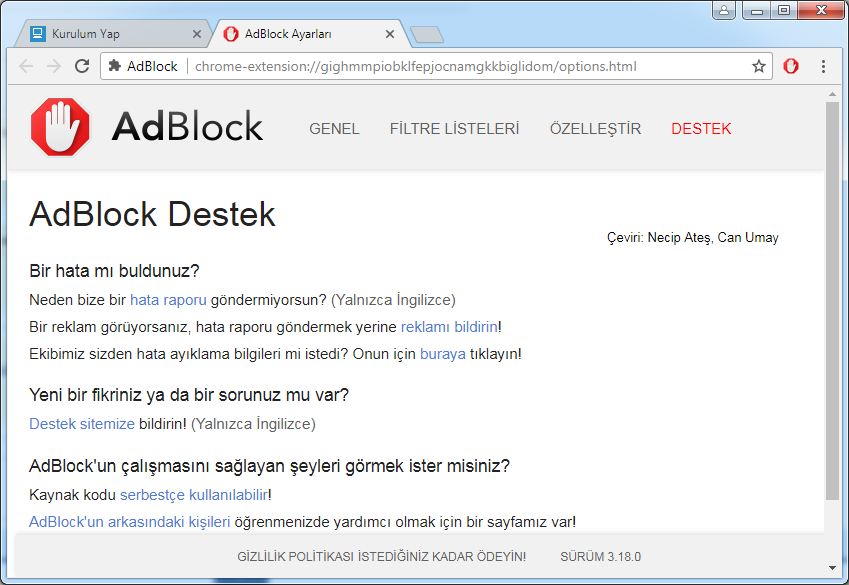Image resolution: width=849 pixels, height=585 pixels.
Task: Click the buraya debug info link
Action: 442,354
